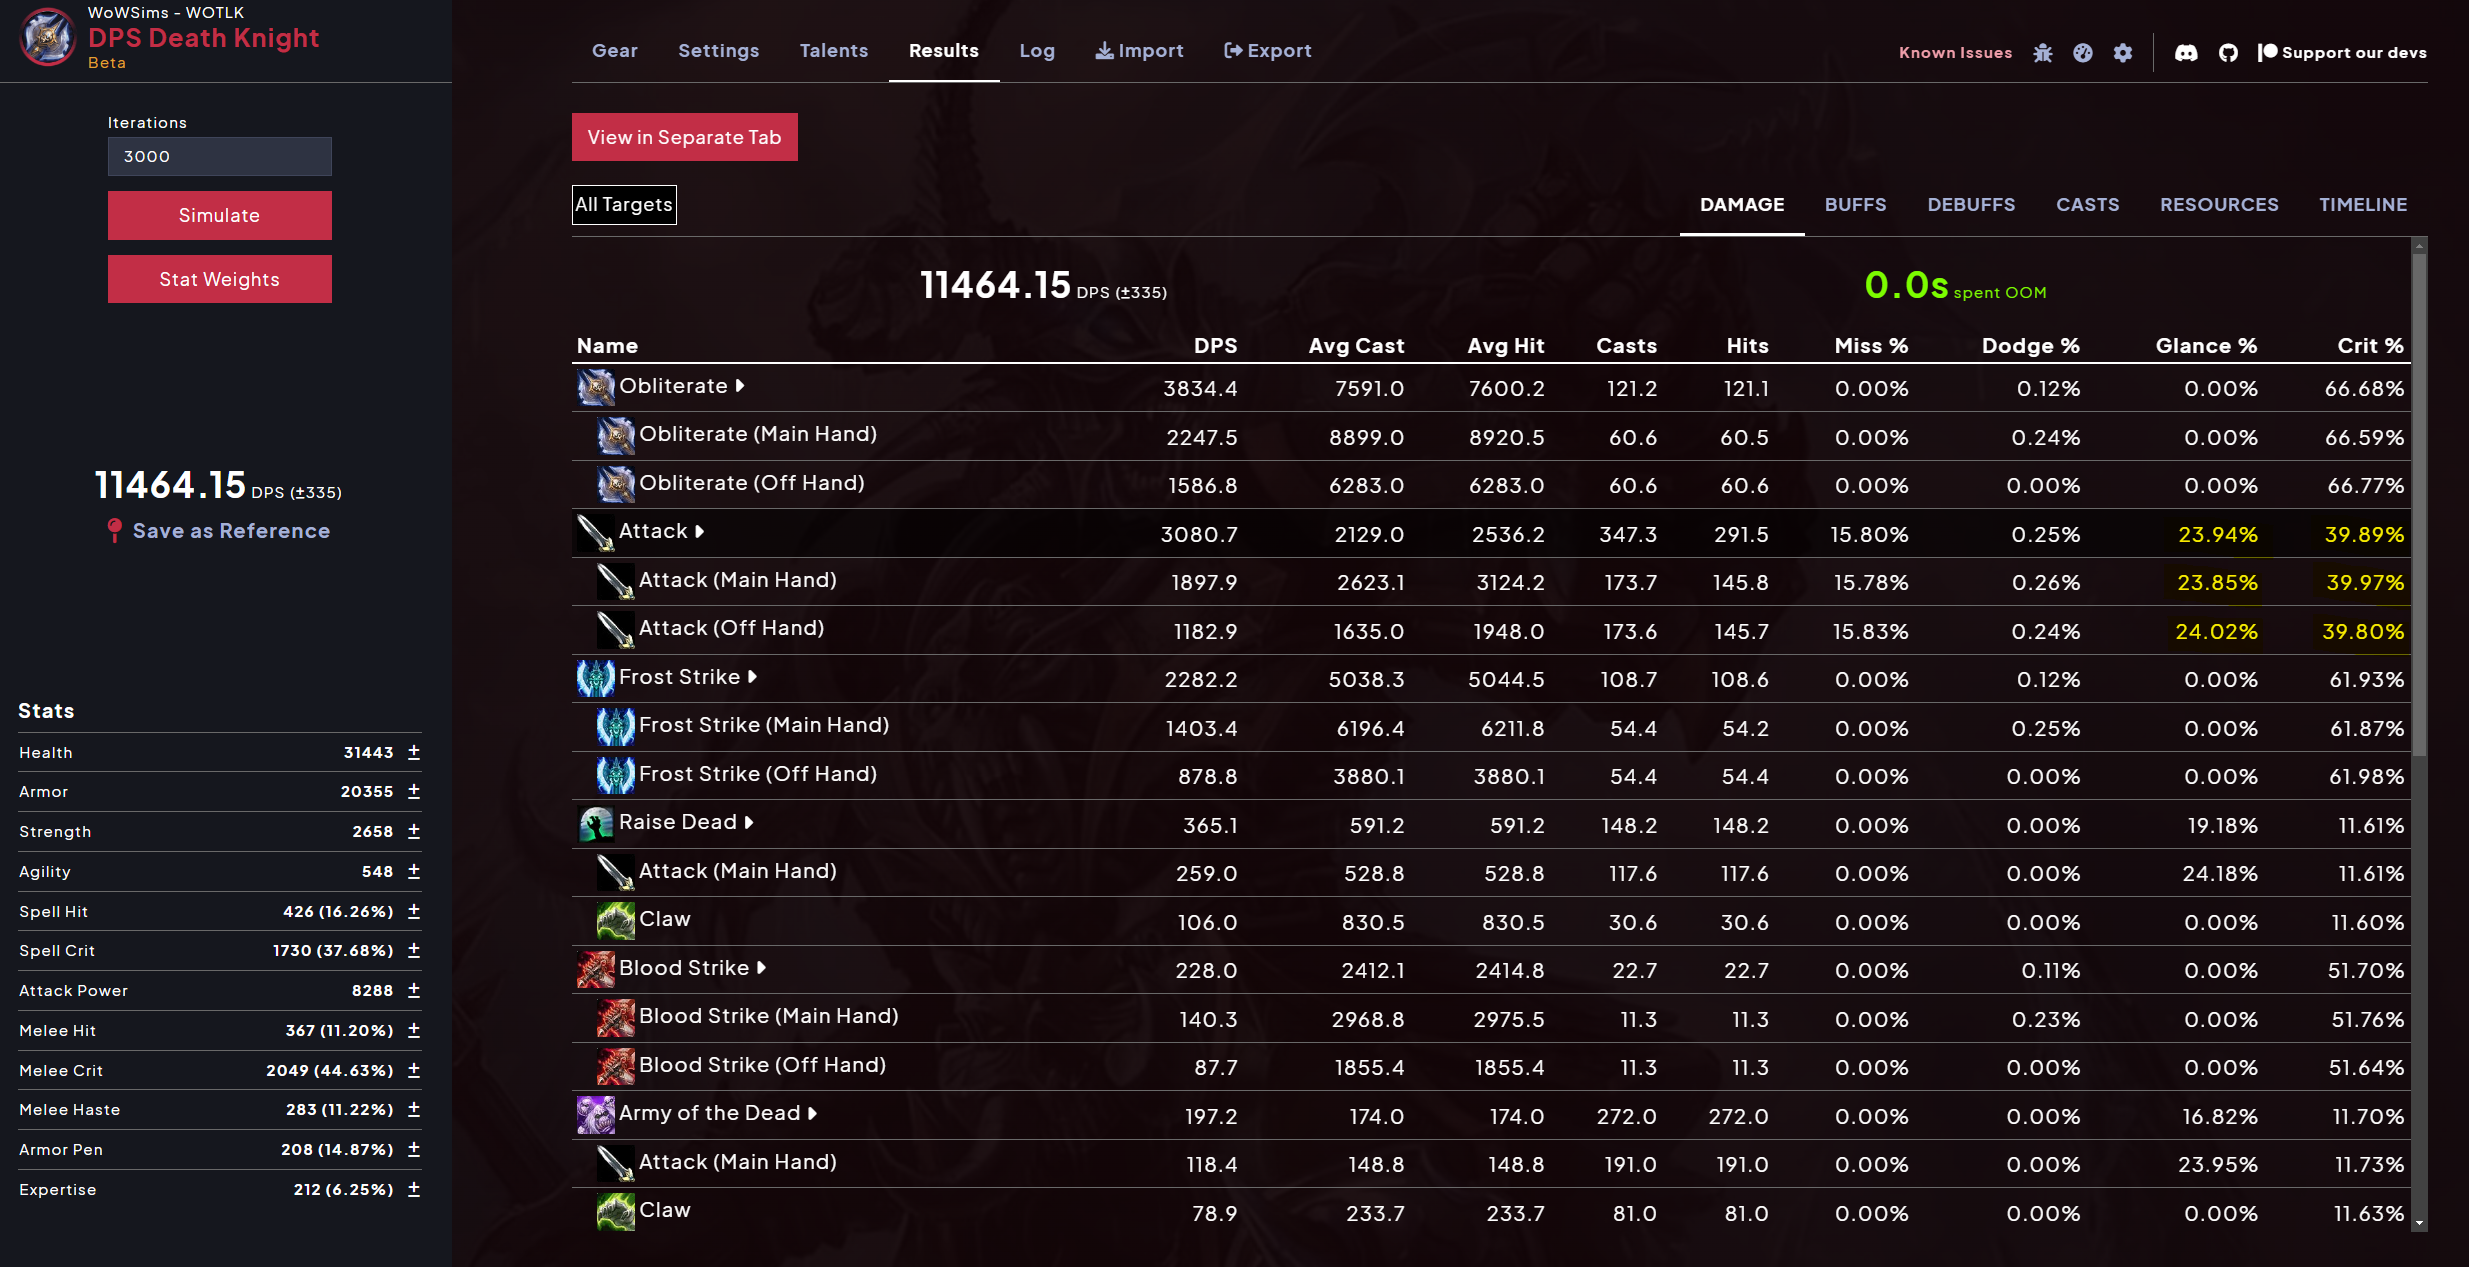This screenshot has width=2469, height=1267.
Task: Open the settings gear in the top-right
Action: click(2123, 52)
